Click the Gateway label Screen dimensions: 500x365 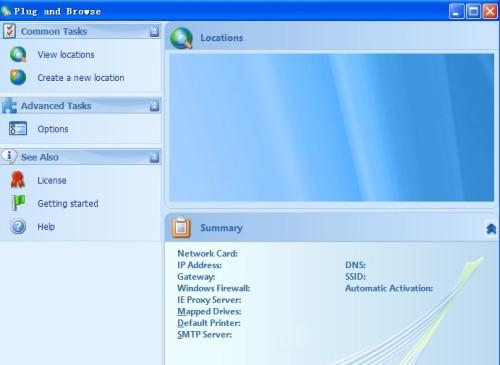(x=196, y=277)
